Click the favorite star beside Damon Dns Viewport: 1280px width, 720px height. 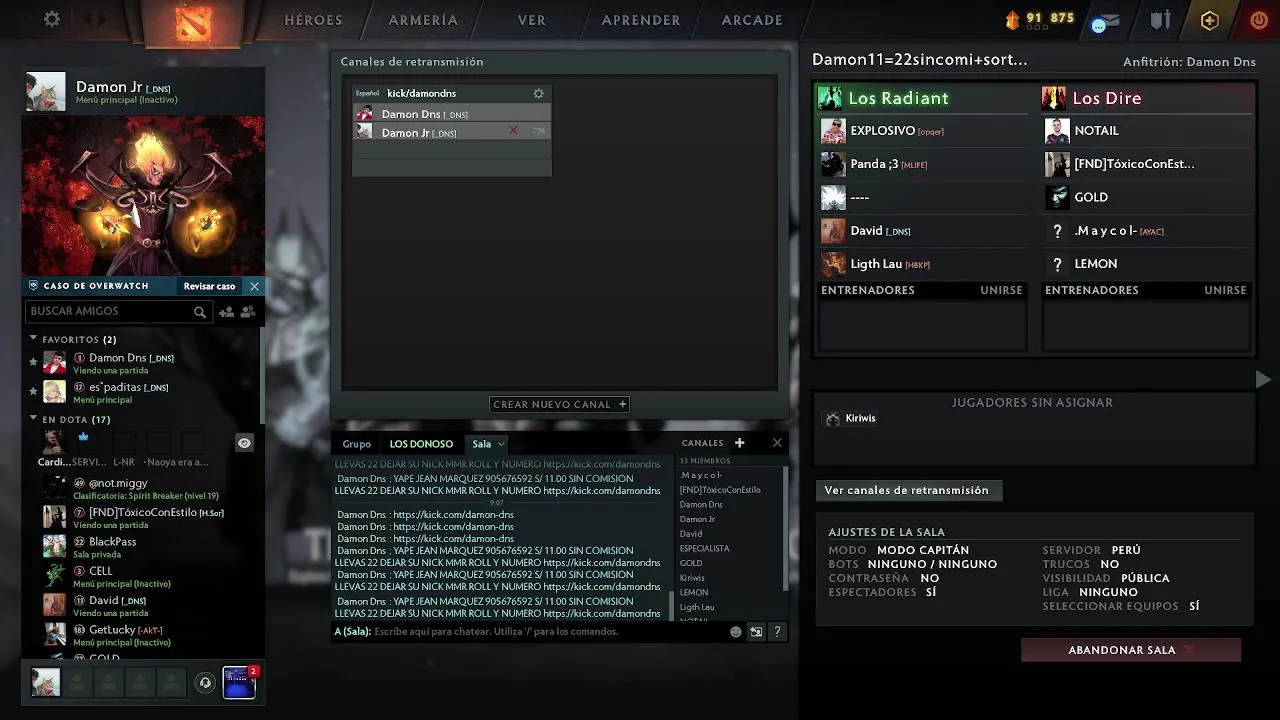[33, 362]
